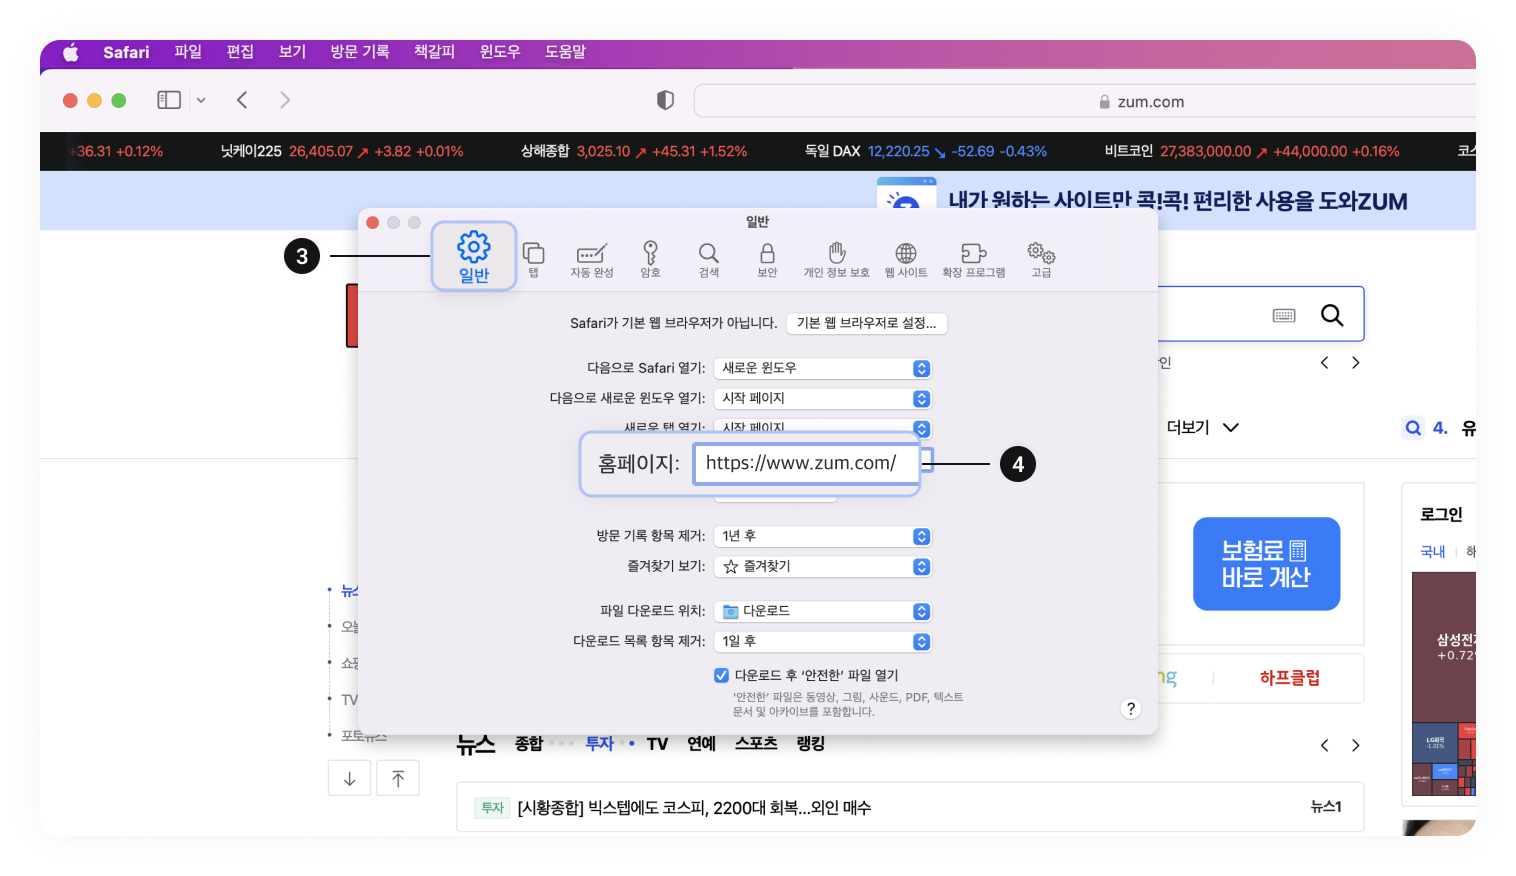This screenshot has width=1516, height=876.
Task: Open the 다음으로 Safari 열기 dropdown
Action: pyautogui.click(x=822, y=368)
